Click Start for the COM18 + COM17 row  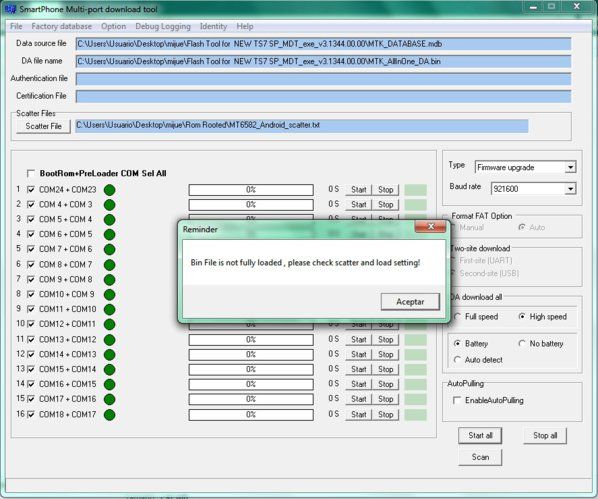[358, 414]
